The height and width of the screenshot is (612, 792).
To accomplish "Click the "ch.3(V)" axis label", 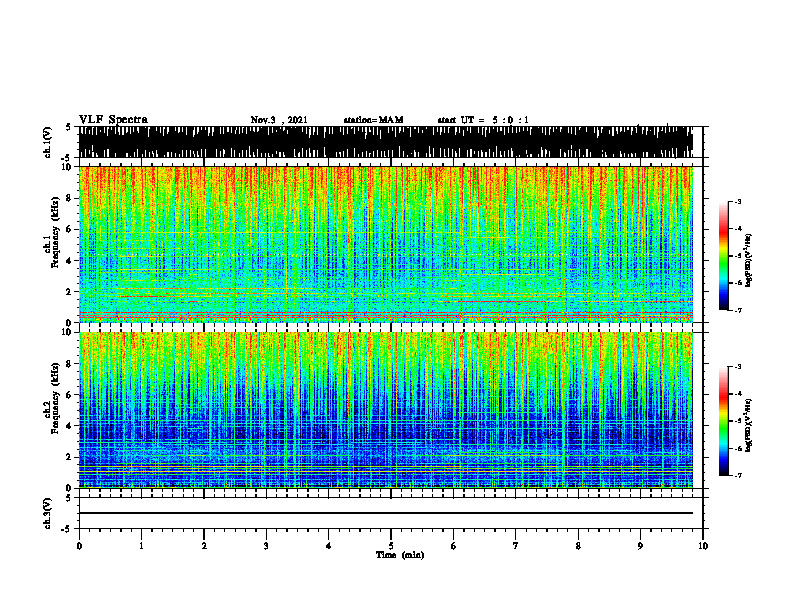I will (47, 513).
